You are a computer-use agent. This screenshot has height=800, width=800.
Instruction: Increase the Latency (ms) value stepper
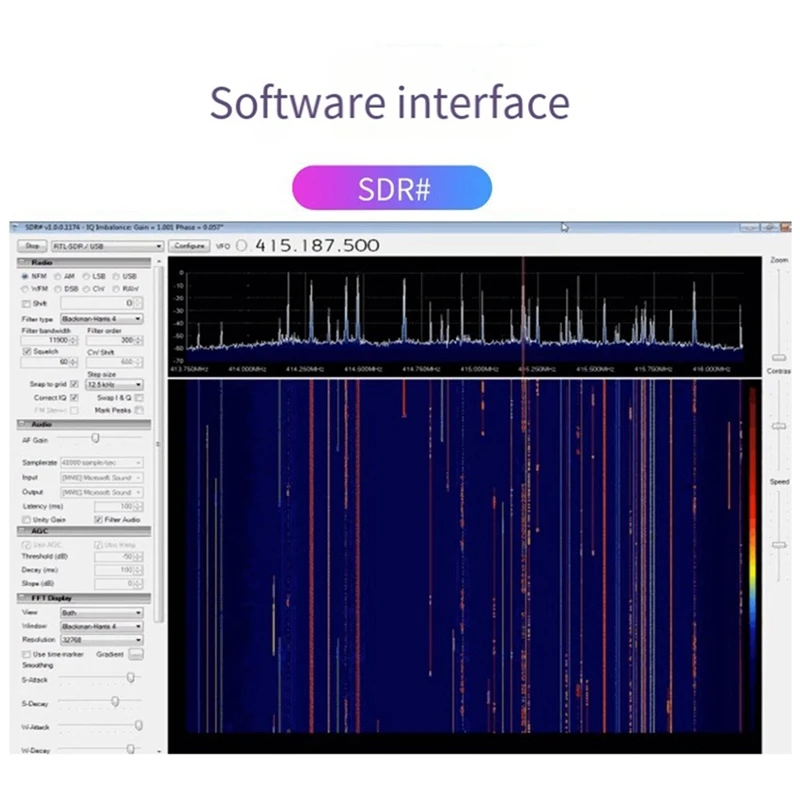point(137,505)
